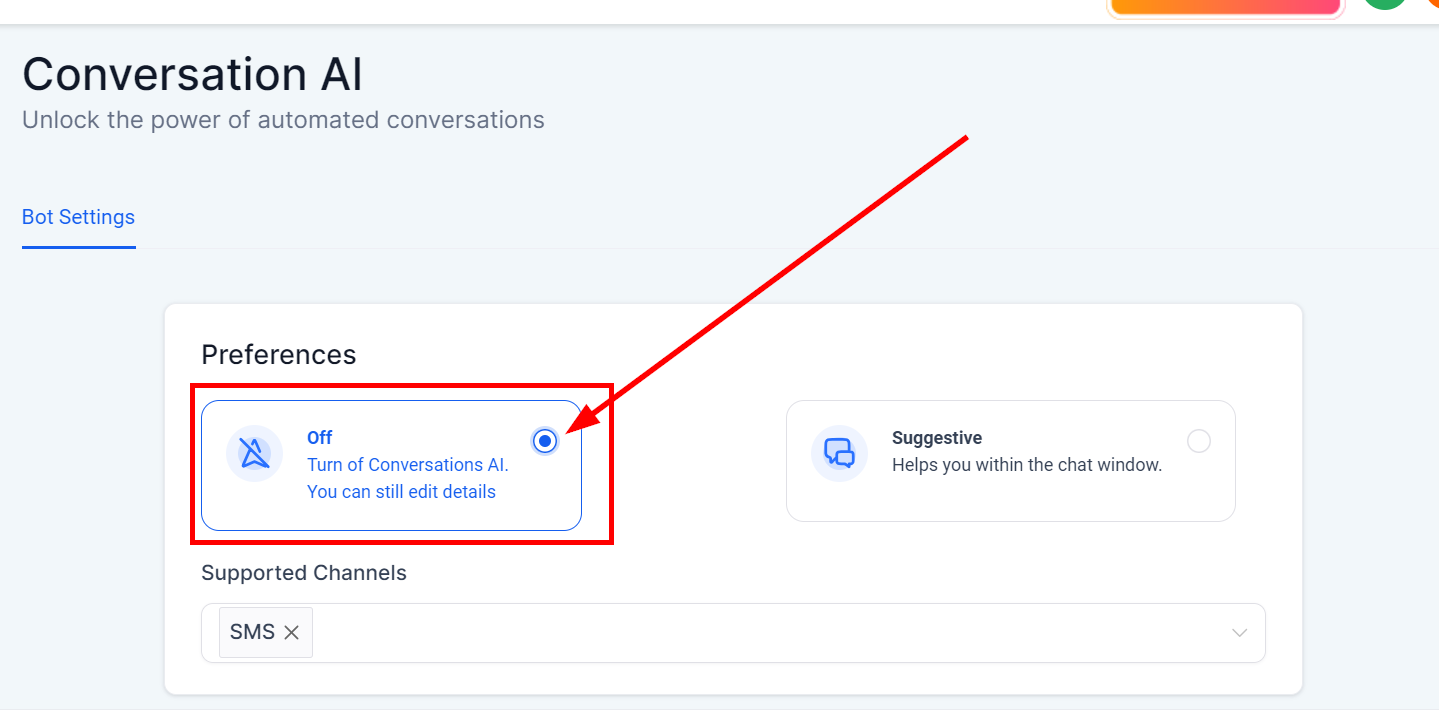Click the green avatar circle at top right
Image resolution: width=1439 pixels, height=720 pixels.
[1384, 3]
